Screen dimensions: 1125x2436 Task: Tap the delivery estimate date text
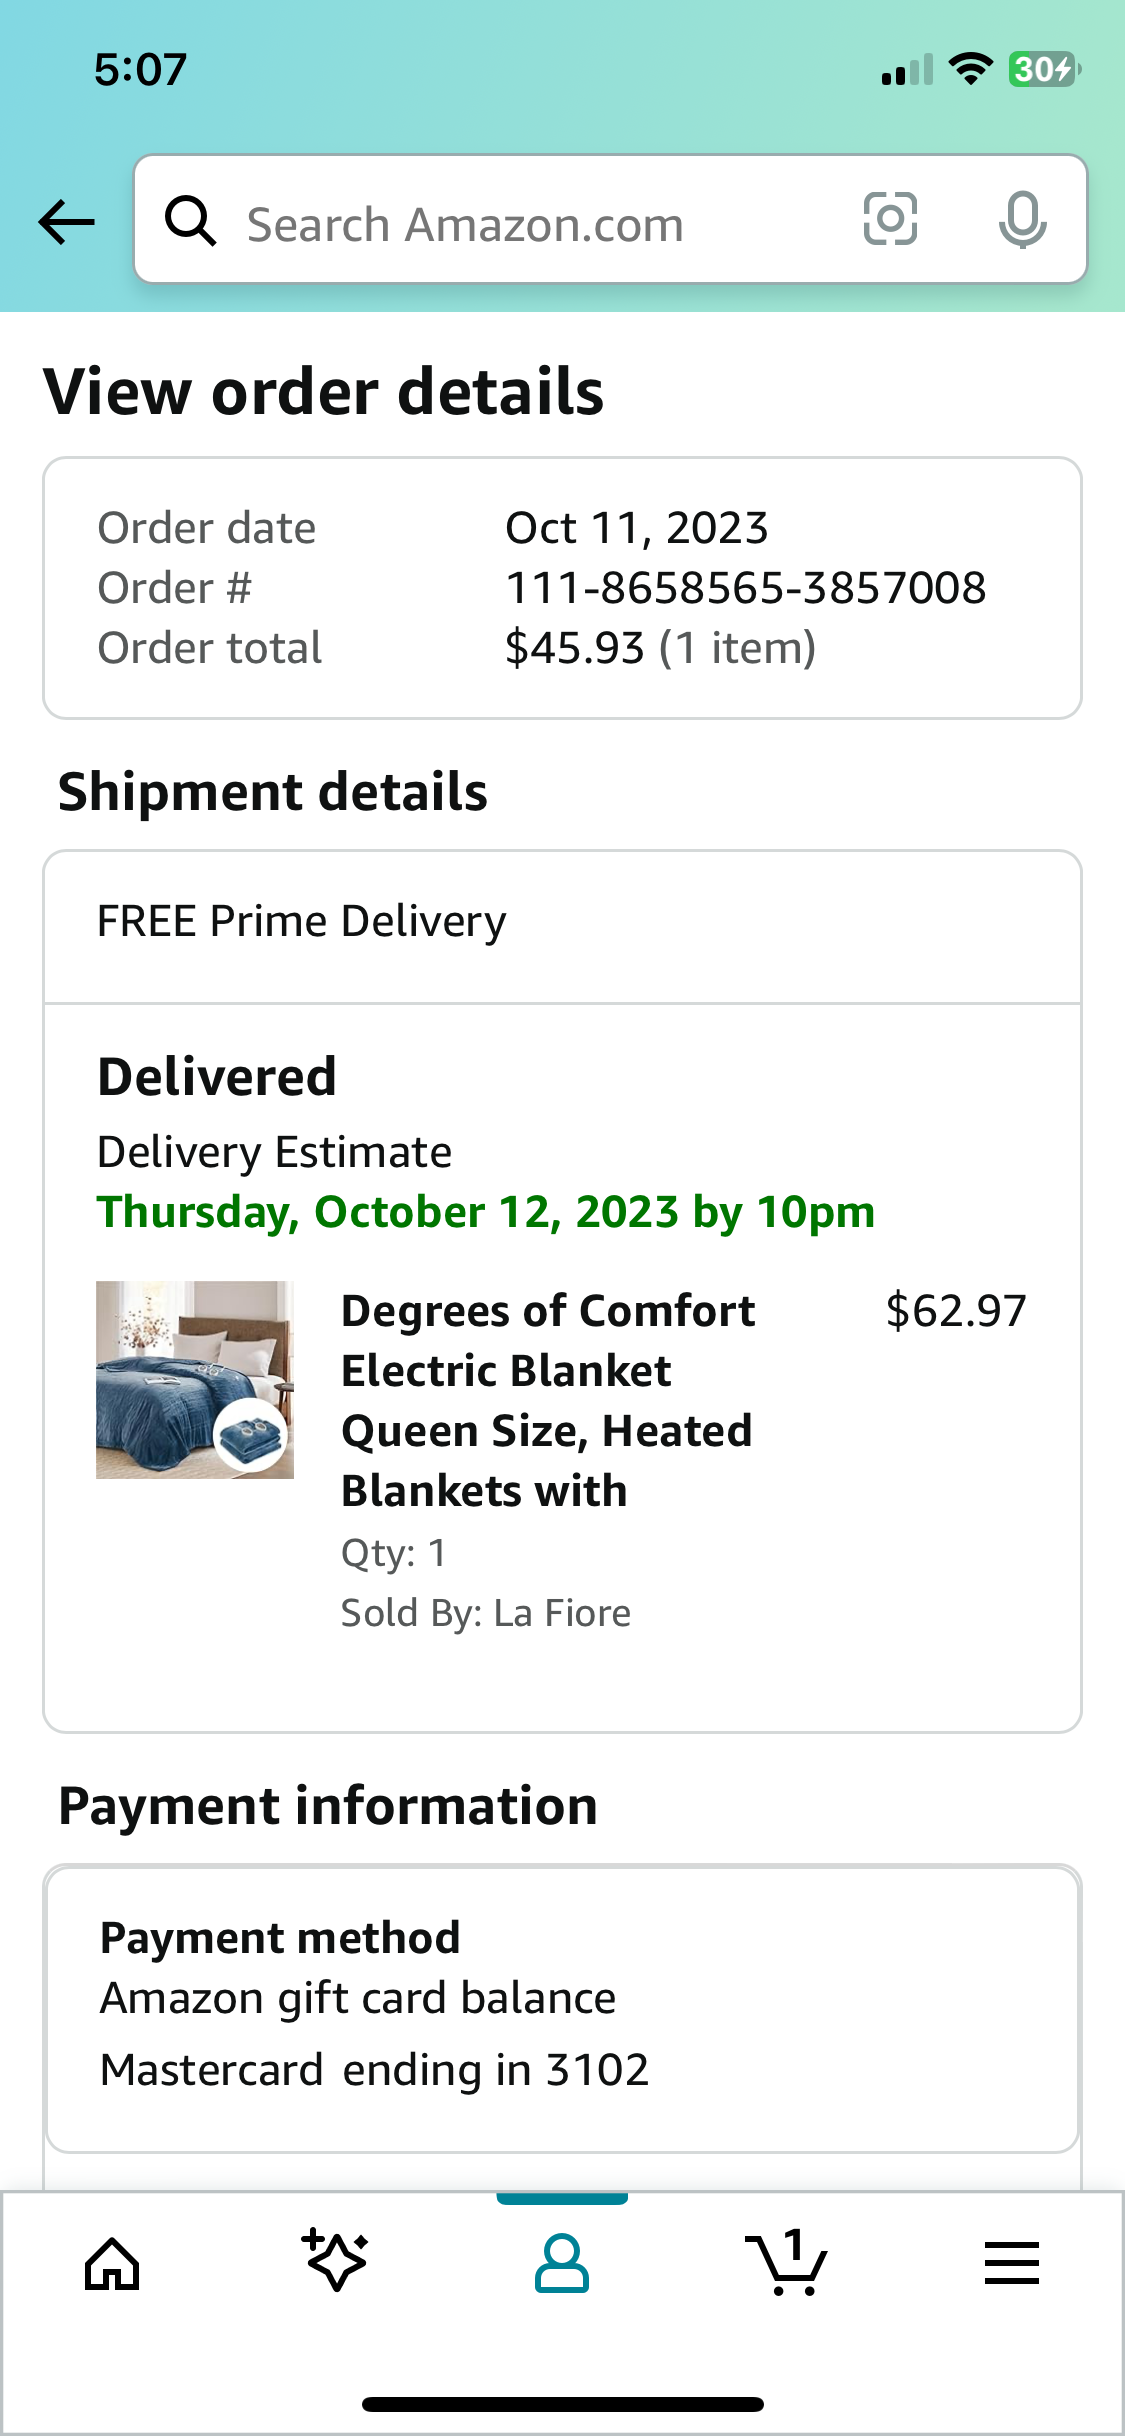pos(486,1212)
